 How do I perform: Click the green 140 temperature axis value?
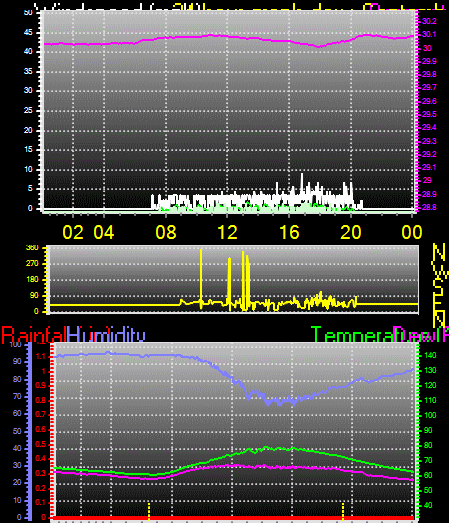[x=430, y=356]
